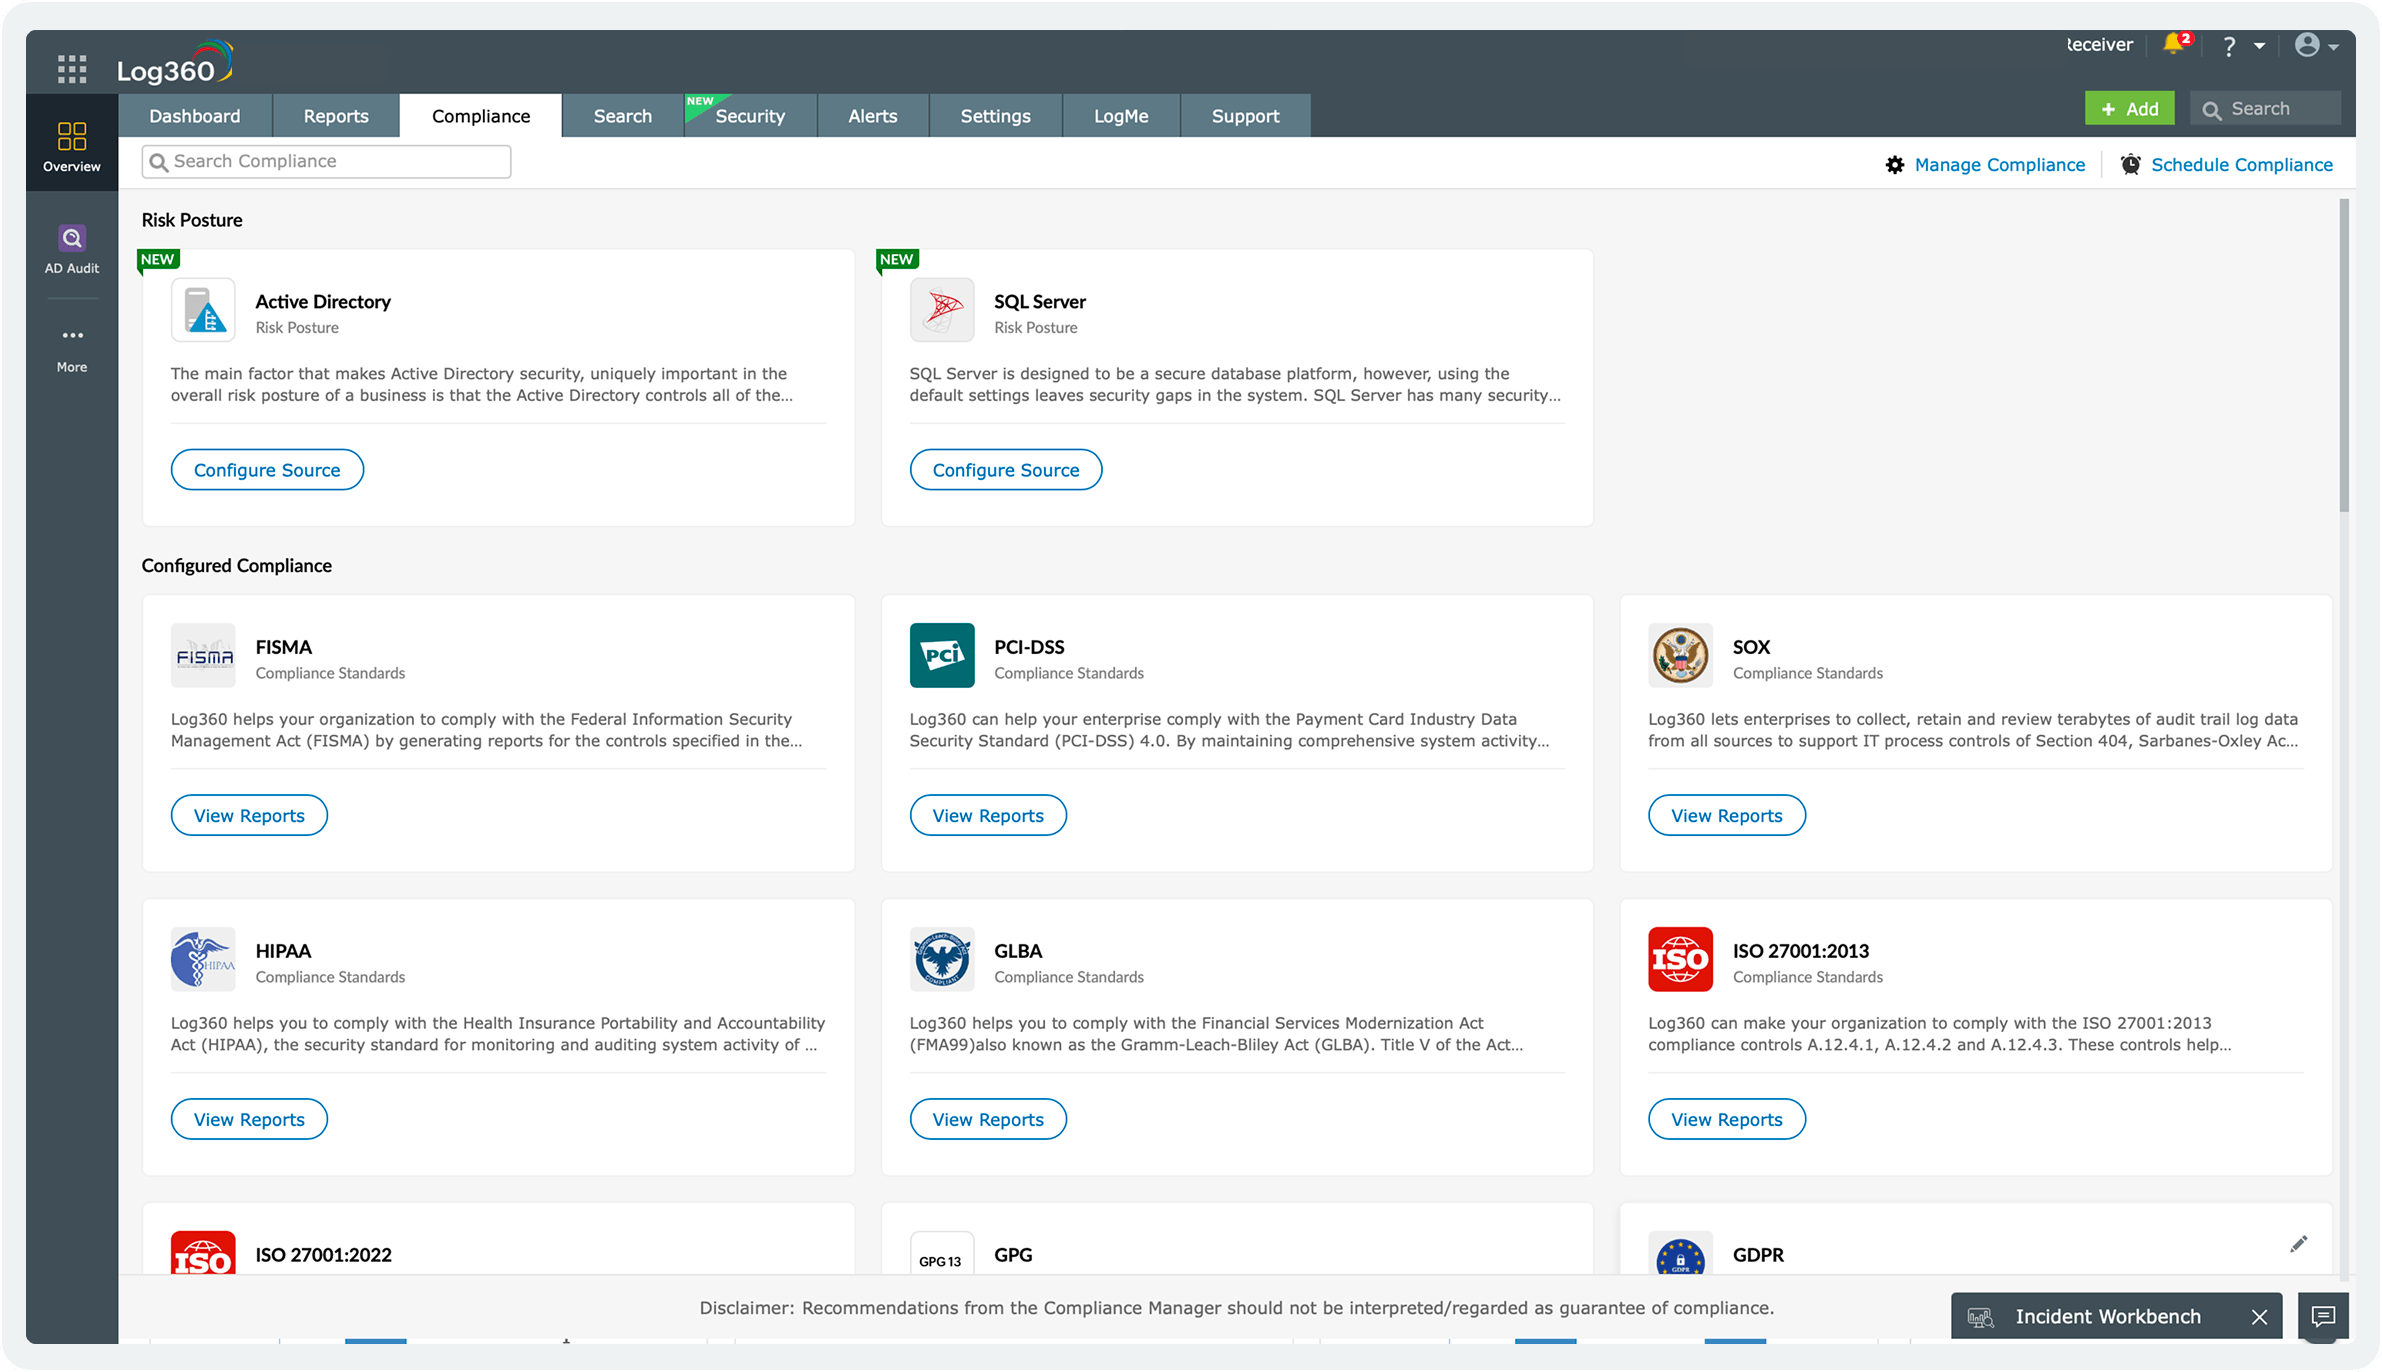This screenshot has width=2382, height=1372.
Task: Click the Active Directory risk posture icon
Action: click(x=203, y=310)
